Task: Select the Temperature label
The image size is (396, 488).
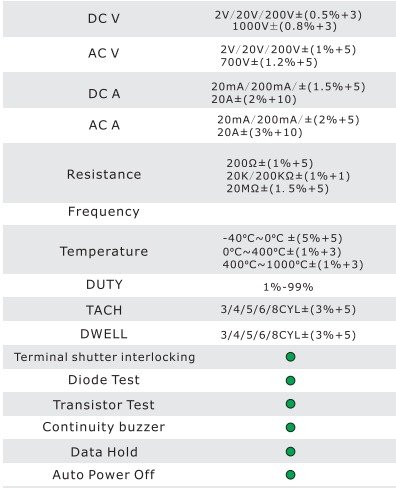Action: tap(104, 251)
